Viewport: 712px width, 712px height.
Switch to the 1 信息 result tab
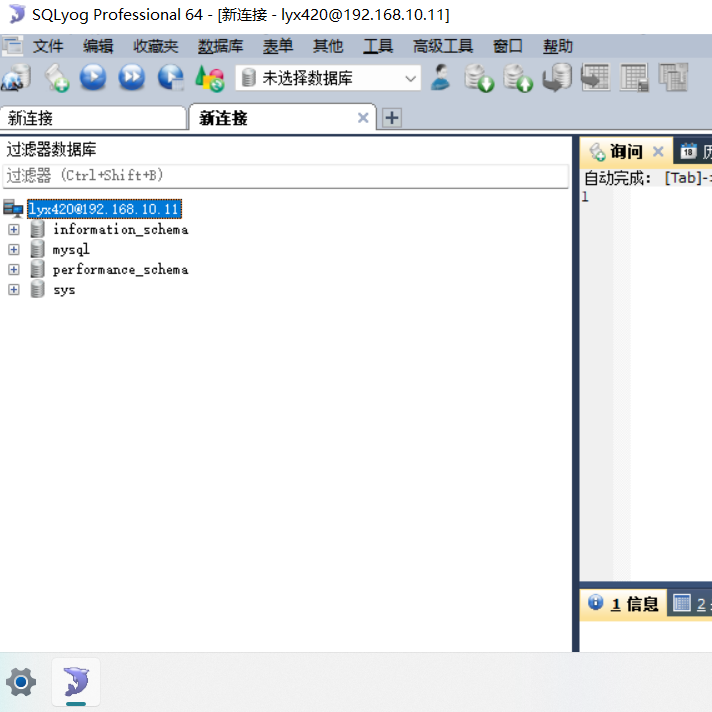click(623, 603)
